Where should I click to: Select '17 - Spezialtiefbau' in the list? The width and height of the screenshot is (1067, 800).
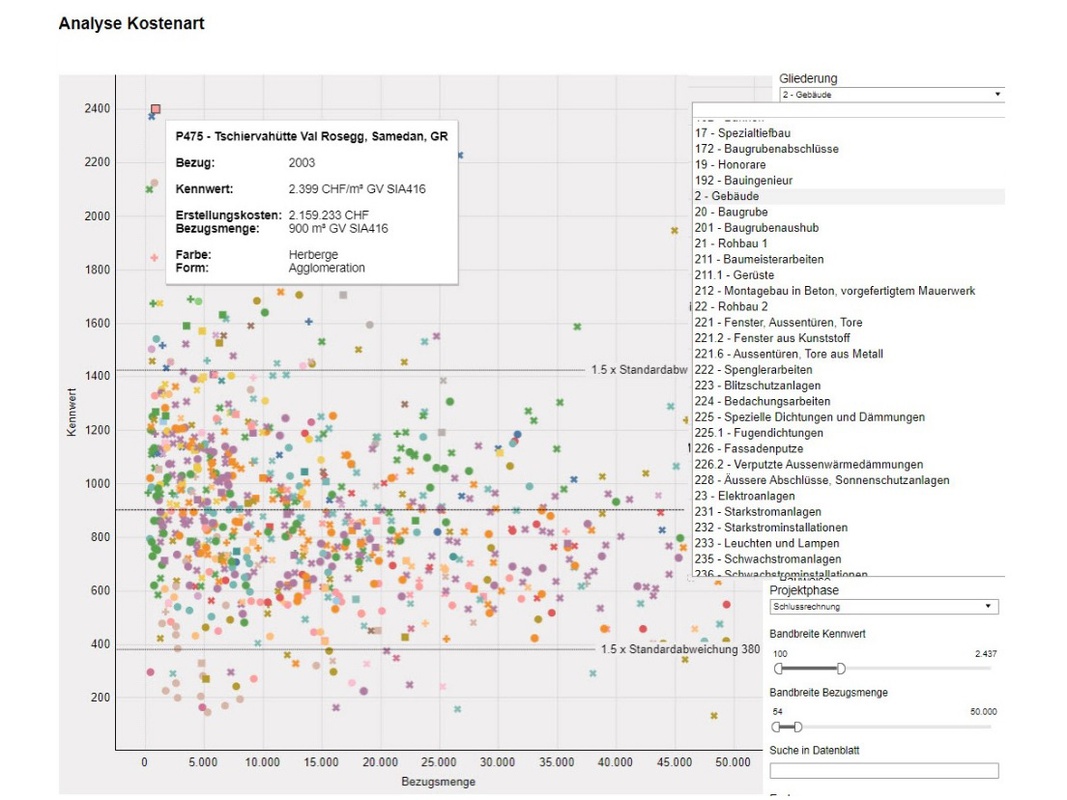[x=848, y=133]
